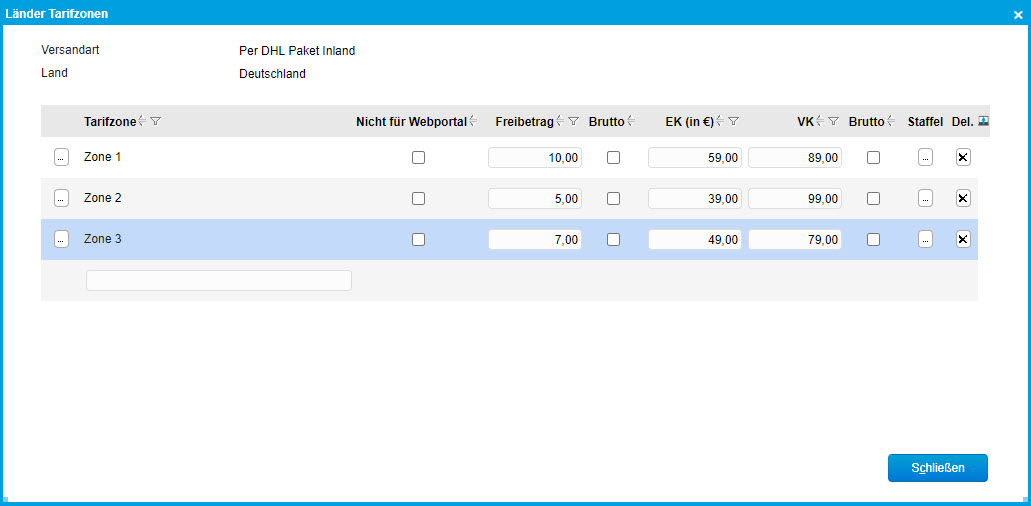Click the EK (in €) header text
Image resolution: width=1031 pixels, height=506 pixels.
tap(690, 121)
